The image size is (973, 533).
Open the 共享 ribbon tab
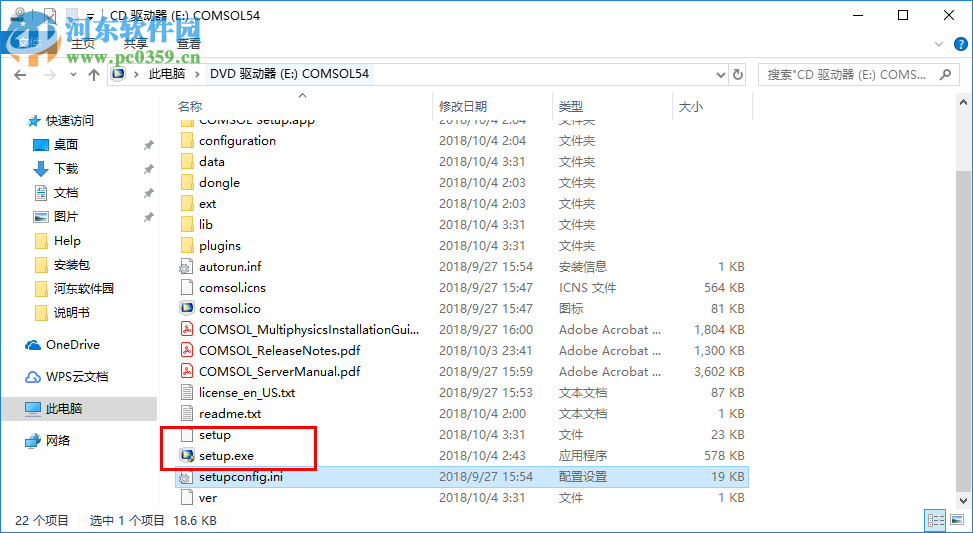tap(135, 44)
